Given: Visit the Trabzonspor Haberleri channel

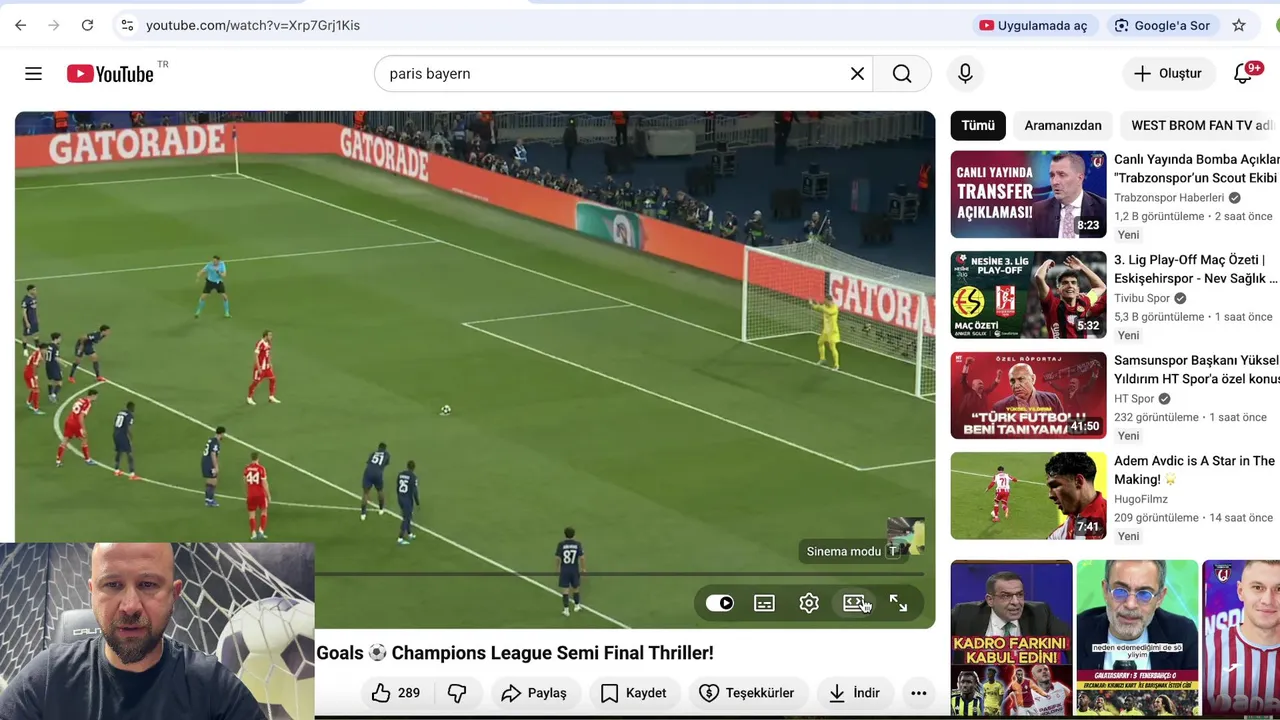Looking at the screenshot, I should tap(1169, 198).
